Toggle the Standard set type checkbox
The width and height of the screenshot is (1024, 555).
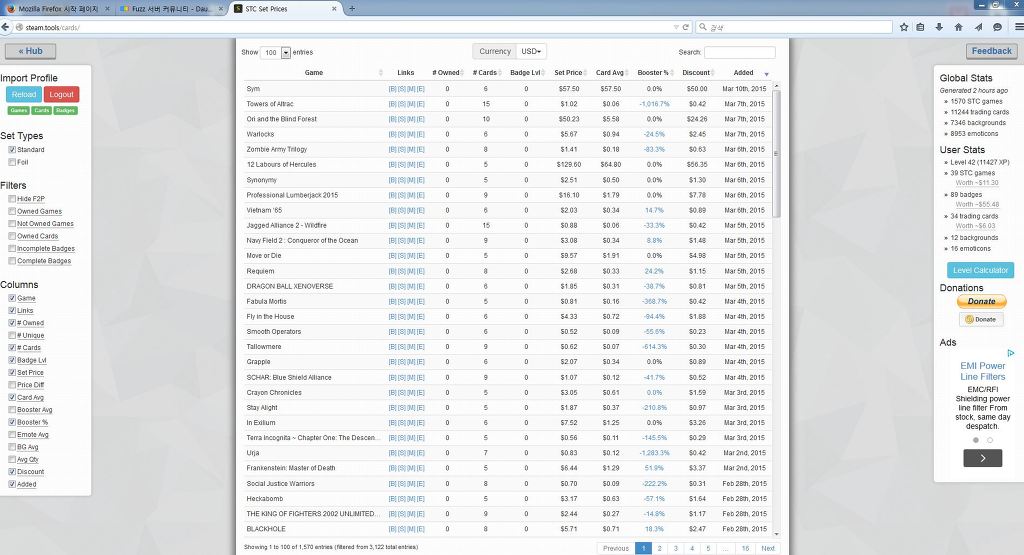[x=12, y=150]
